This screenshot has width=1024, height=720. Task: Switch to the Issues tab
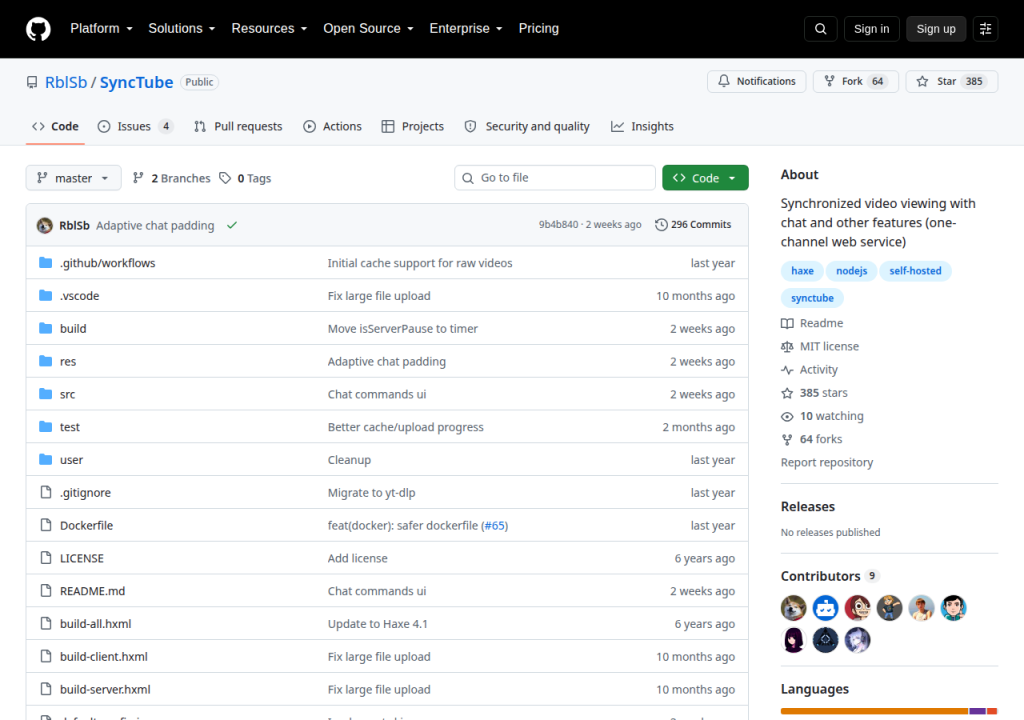click(x=135, y=127)
